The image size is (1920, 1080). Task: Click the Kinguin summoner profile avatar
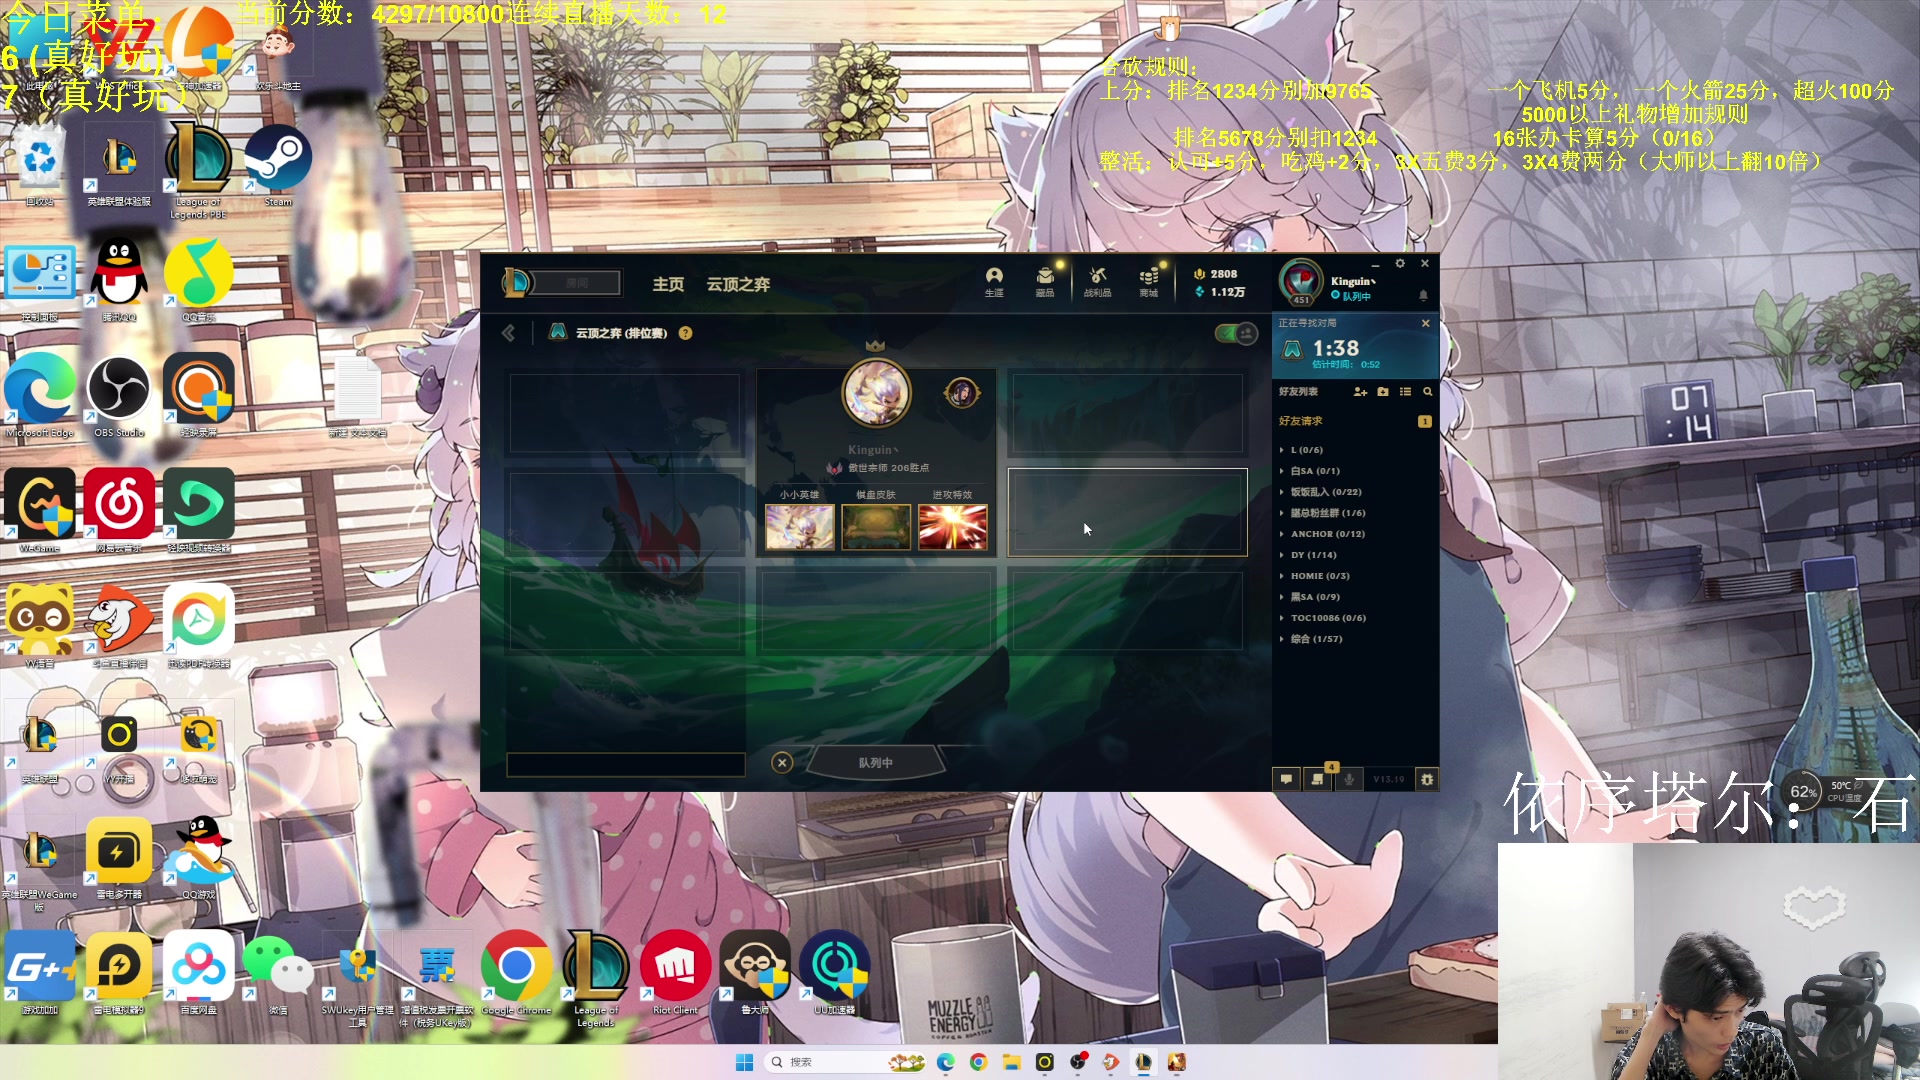tap(1301, 282)
